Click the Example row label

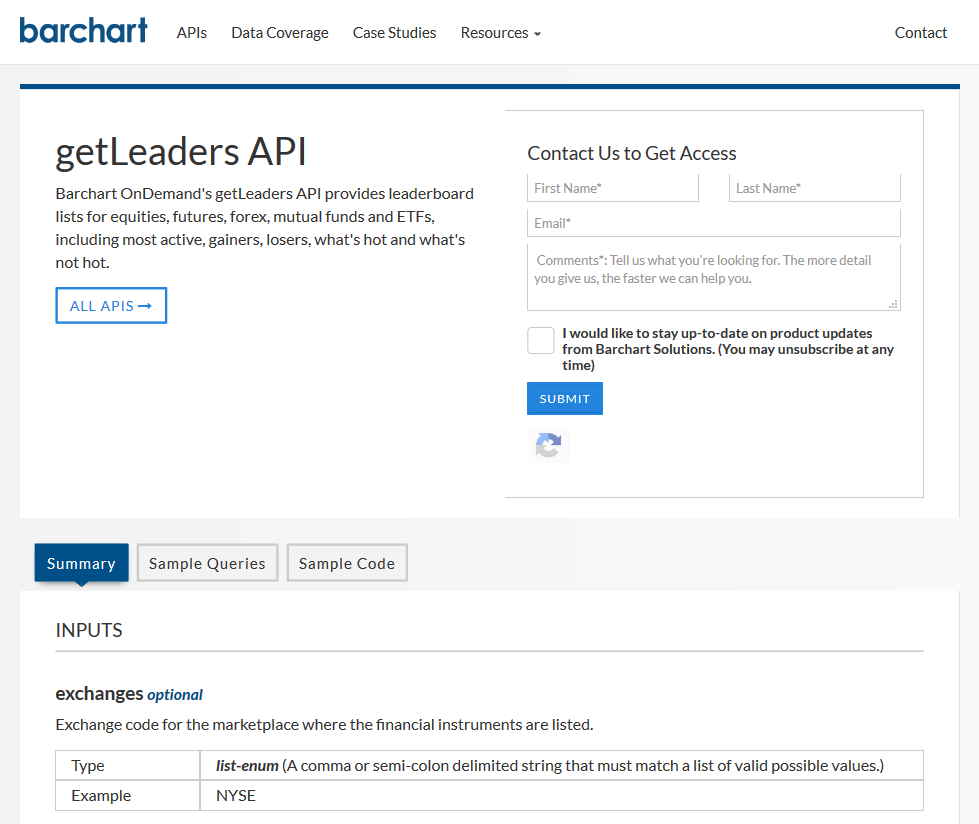click(101, 796)
